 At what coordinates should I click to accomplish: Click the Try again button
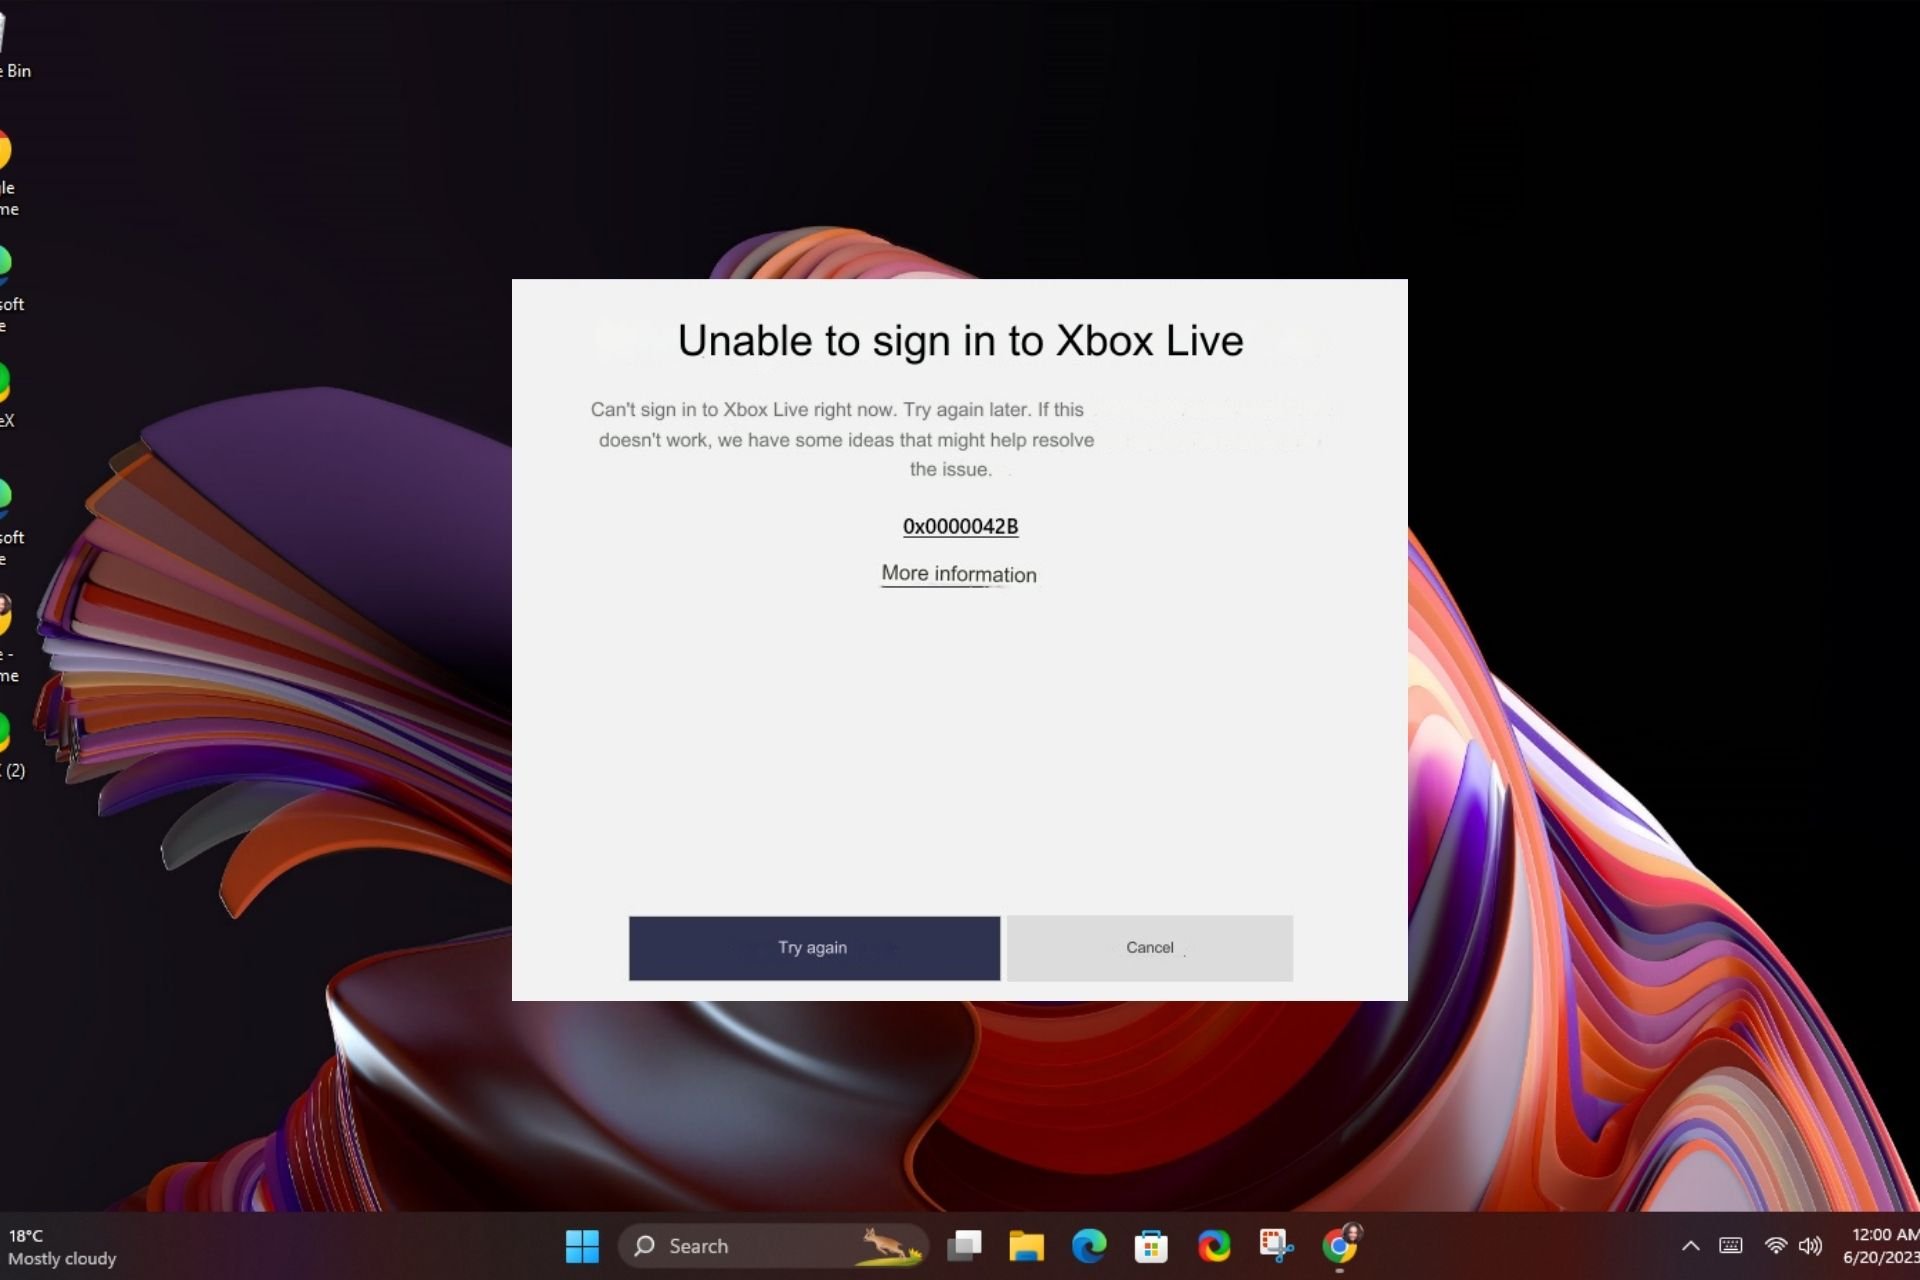tap(814, 948)
